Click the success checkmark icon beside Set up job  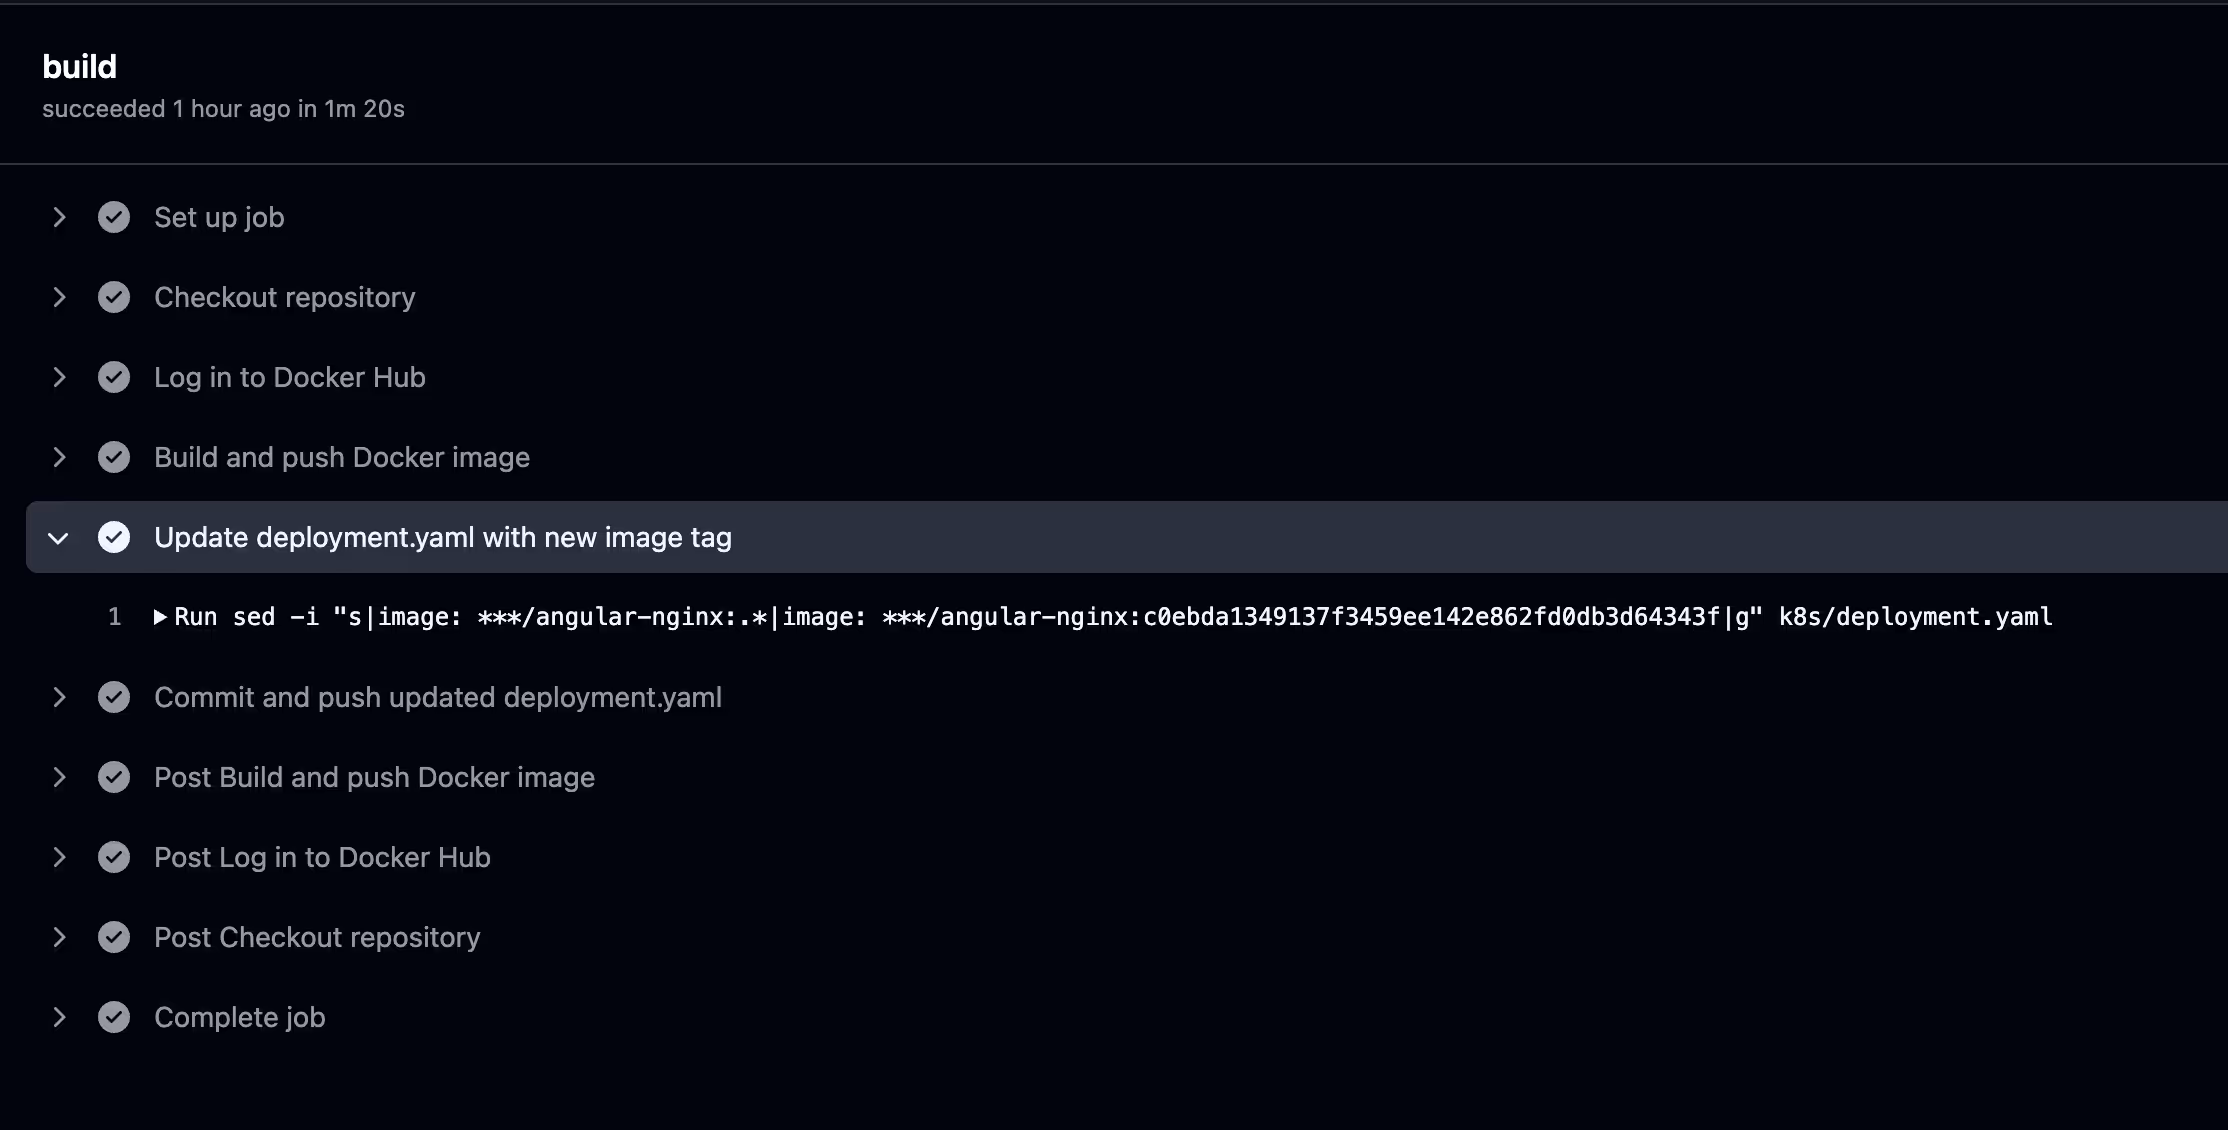(x=114, y=217)
